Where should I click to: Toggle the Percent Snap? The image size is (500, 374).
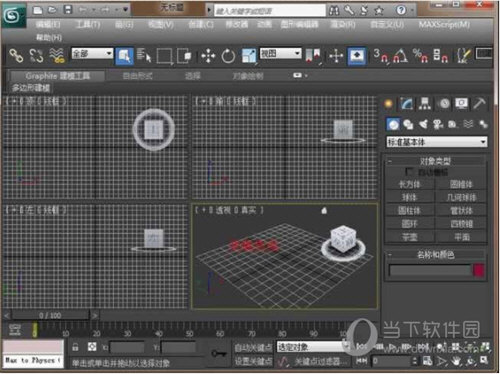pyautogui.click(x=420, y=56)
